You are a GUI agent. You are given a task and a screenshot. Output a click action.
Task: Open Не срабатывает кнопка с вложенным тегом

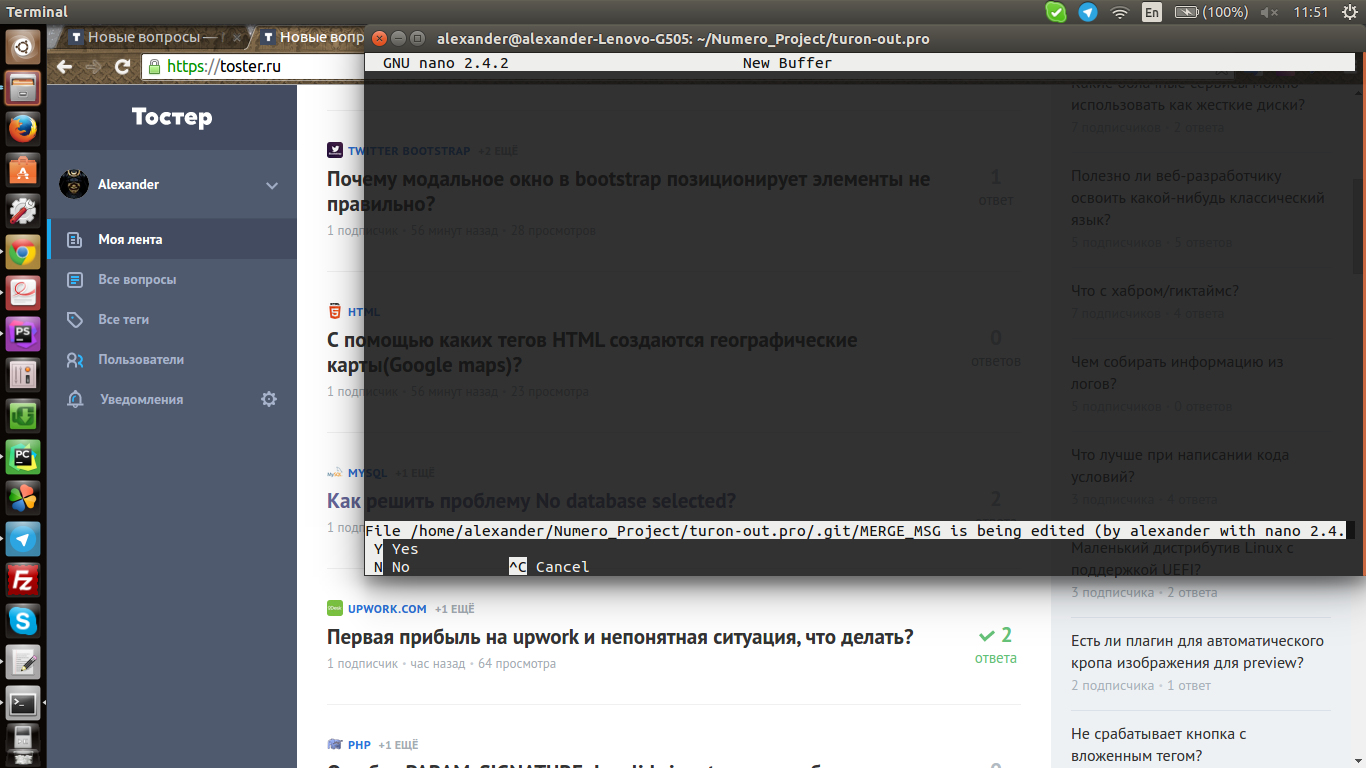[1159, 745]
